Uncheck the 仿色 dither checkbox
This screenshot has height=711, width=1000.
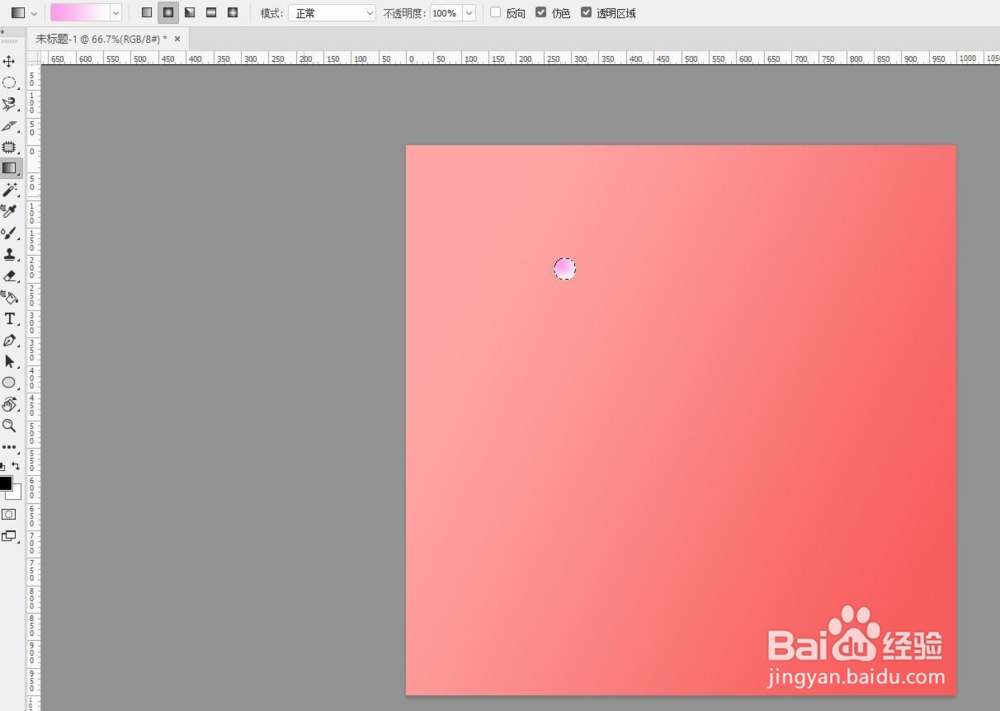(541, 13)
